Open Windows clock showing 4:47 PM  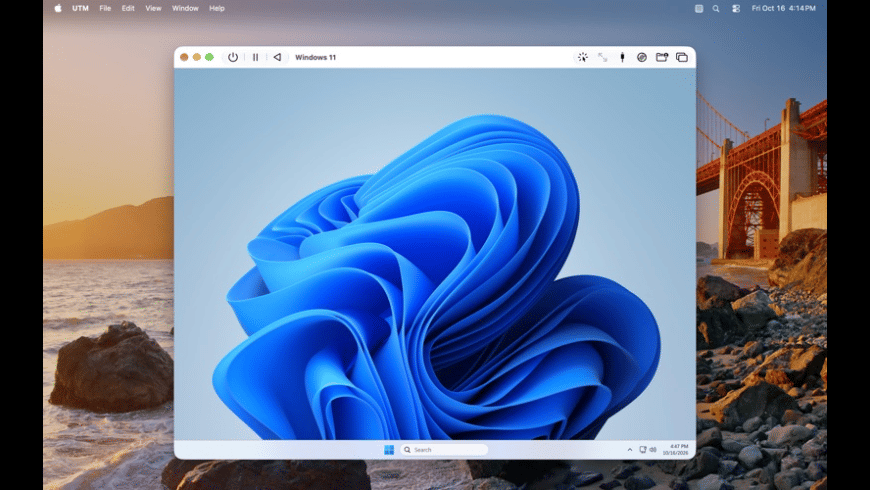tap(675, 449)
